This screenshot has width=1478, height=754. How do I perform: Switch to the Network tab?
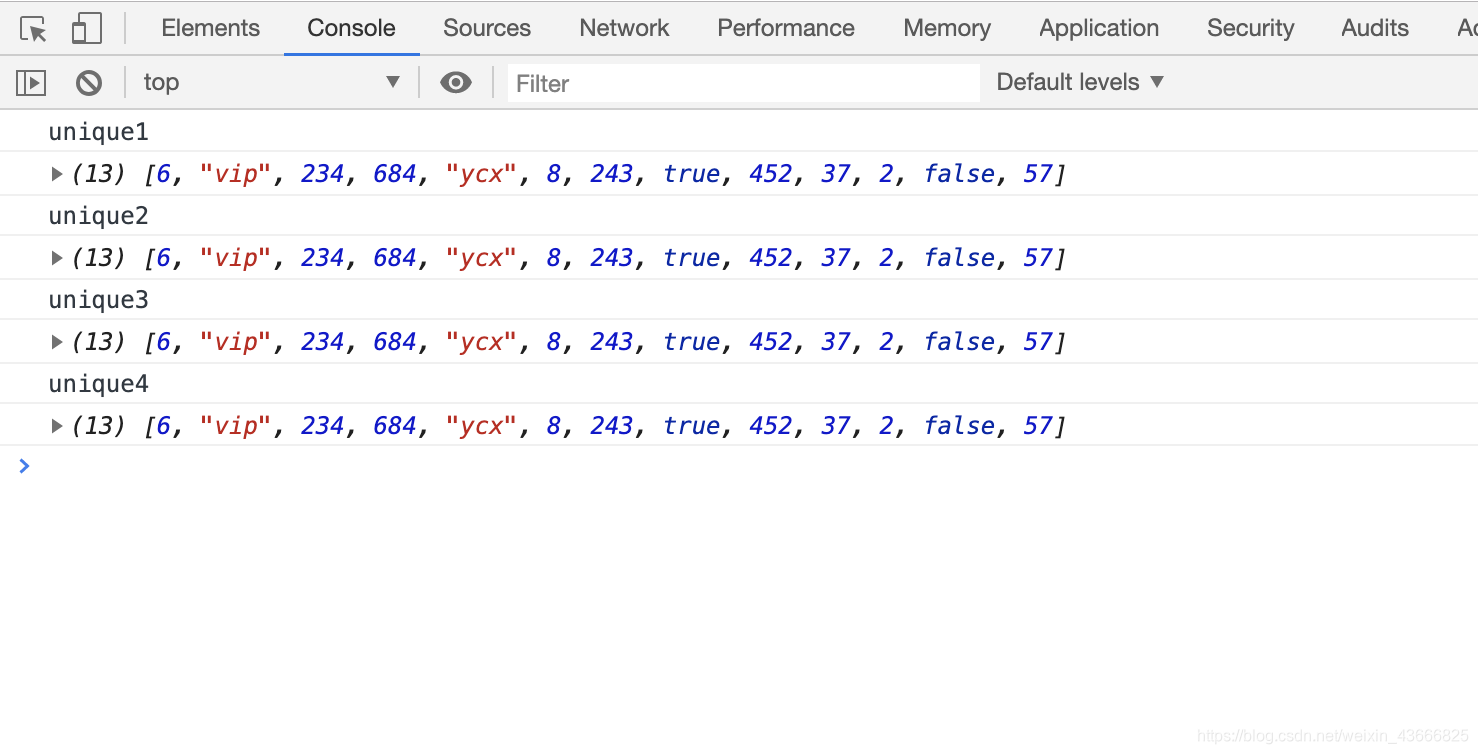click(624, 28)
